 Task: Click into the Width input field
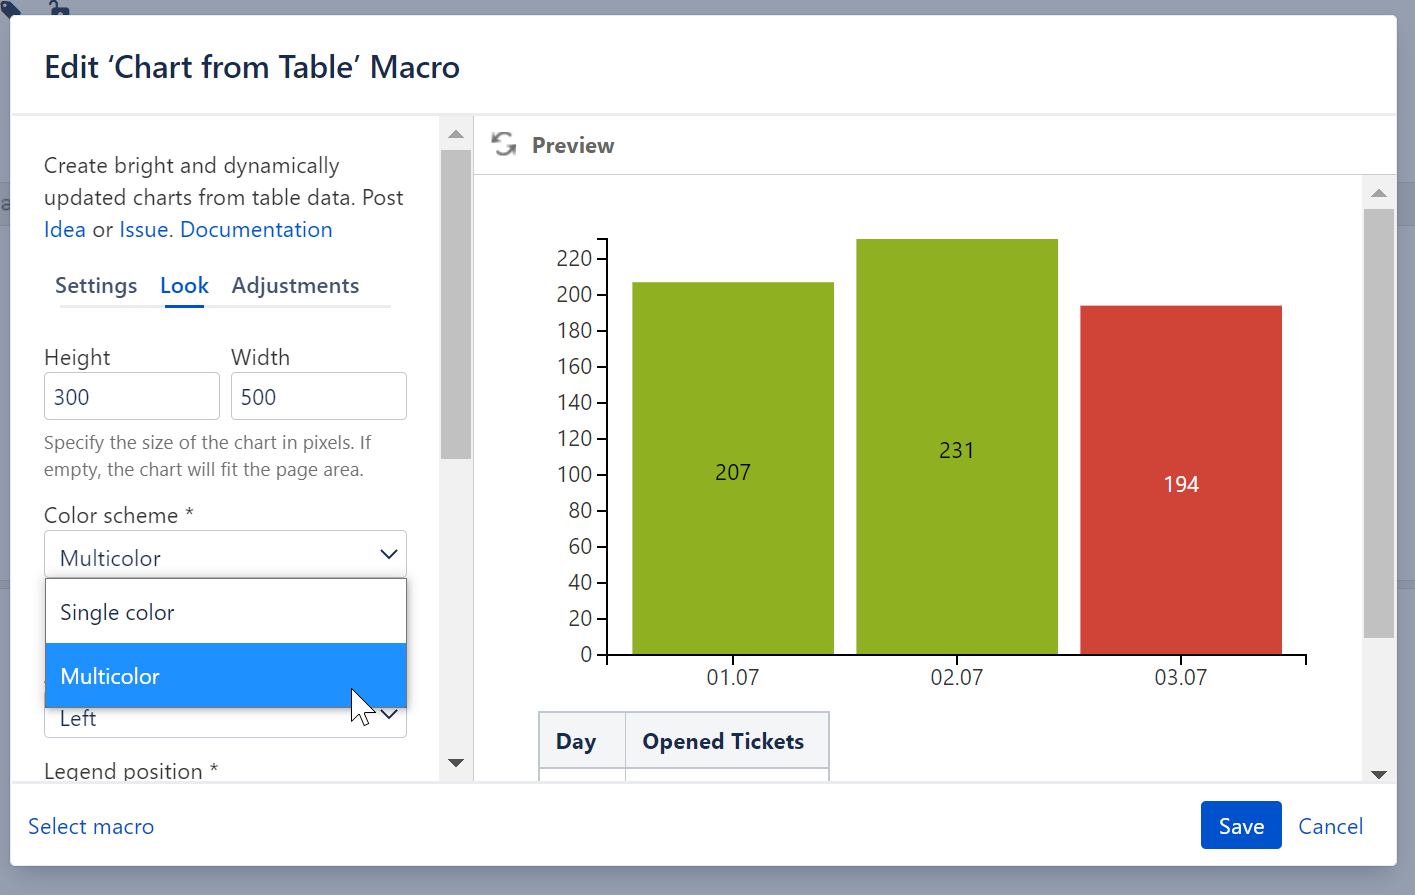point(318,397)
